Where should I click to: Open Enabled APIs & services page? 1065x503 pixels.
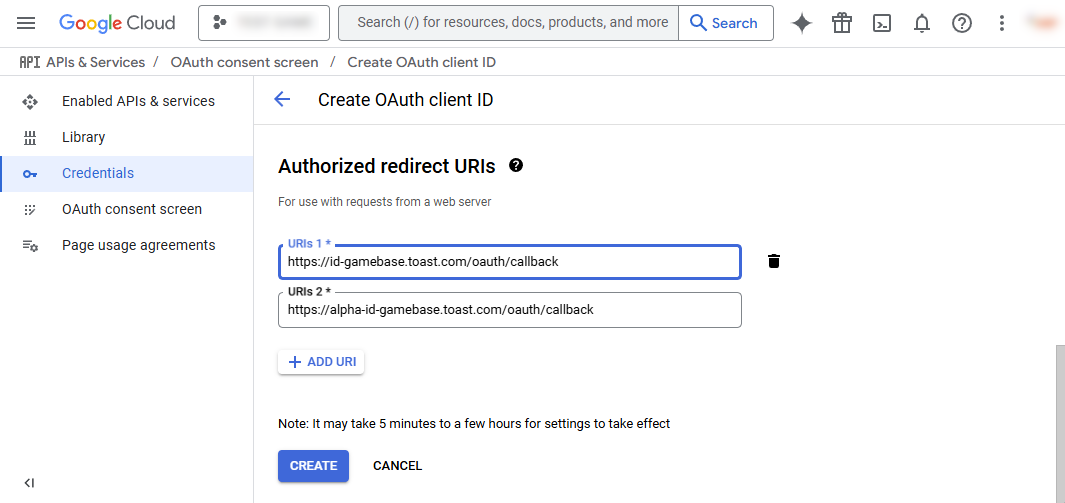[127, 101]
